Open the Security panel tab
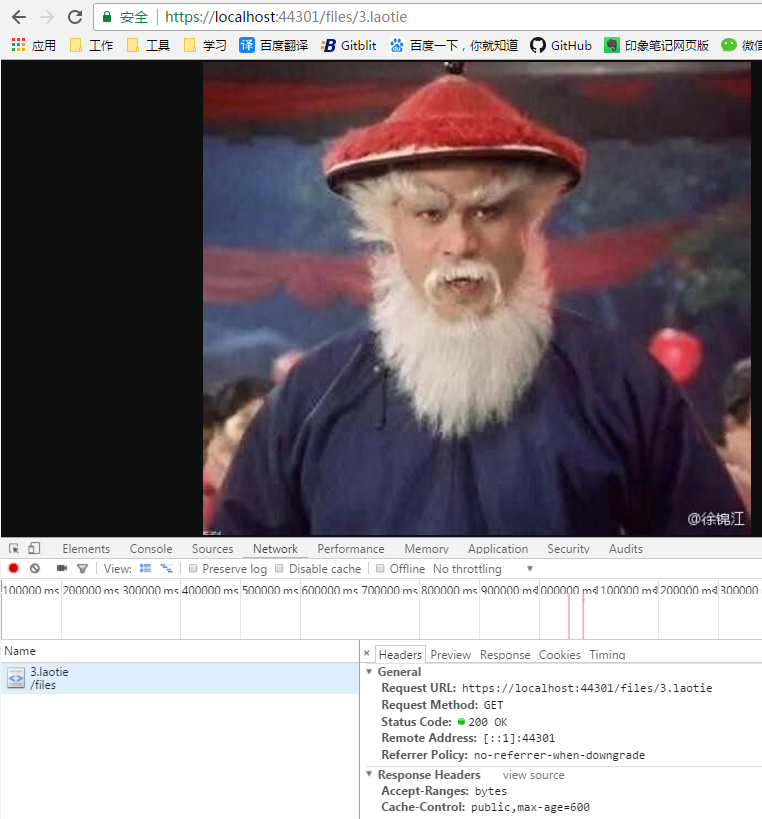Viewport: 762px width, 819px height. point(568,549)
